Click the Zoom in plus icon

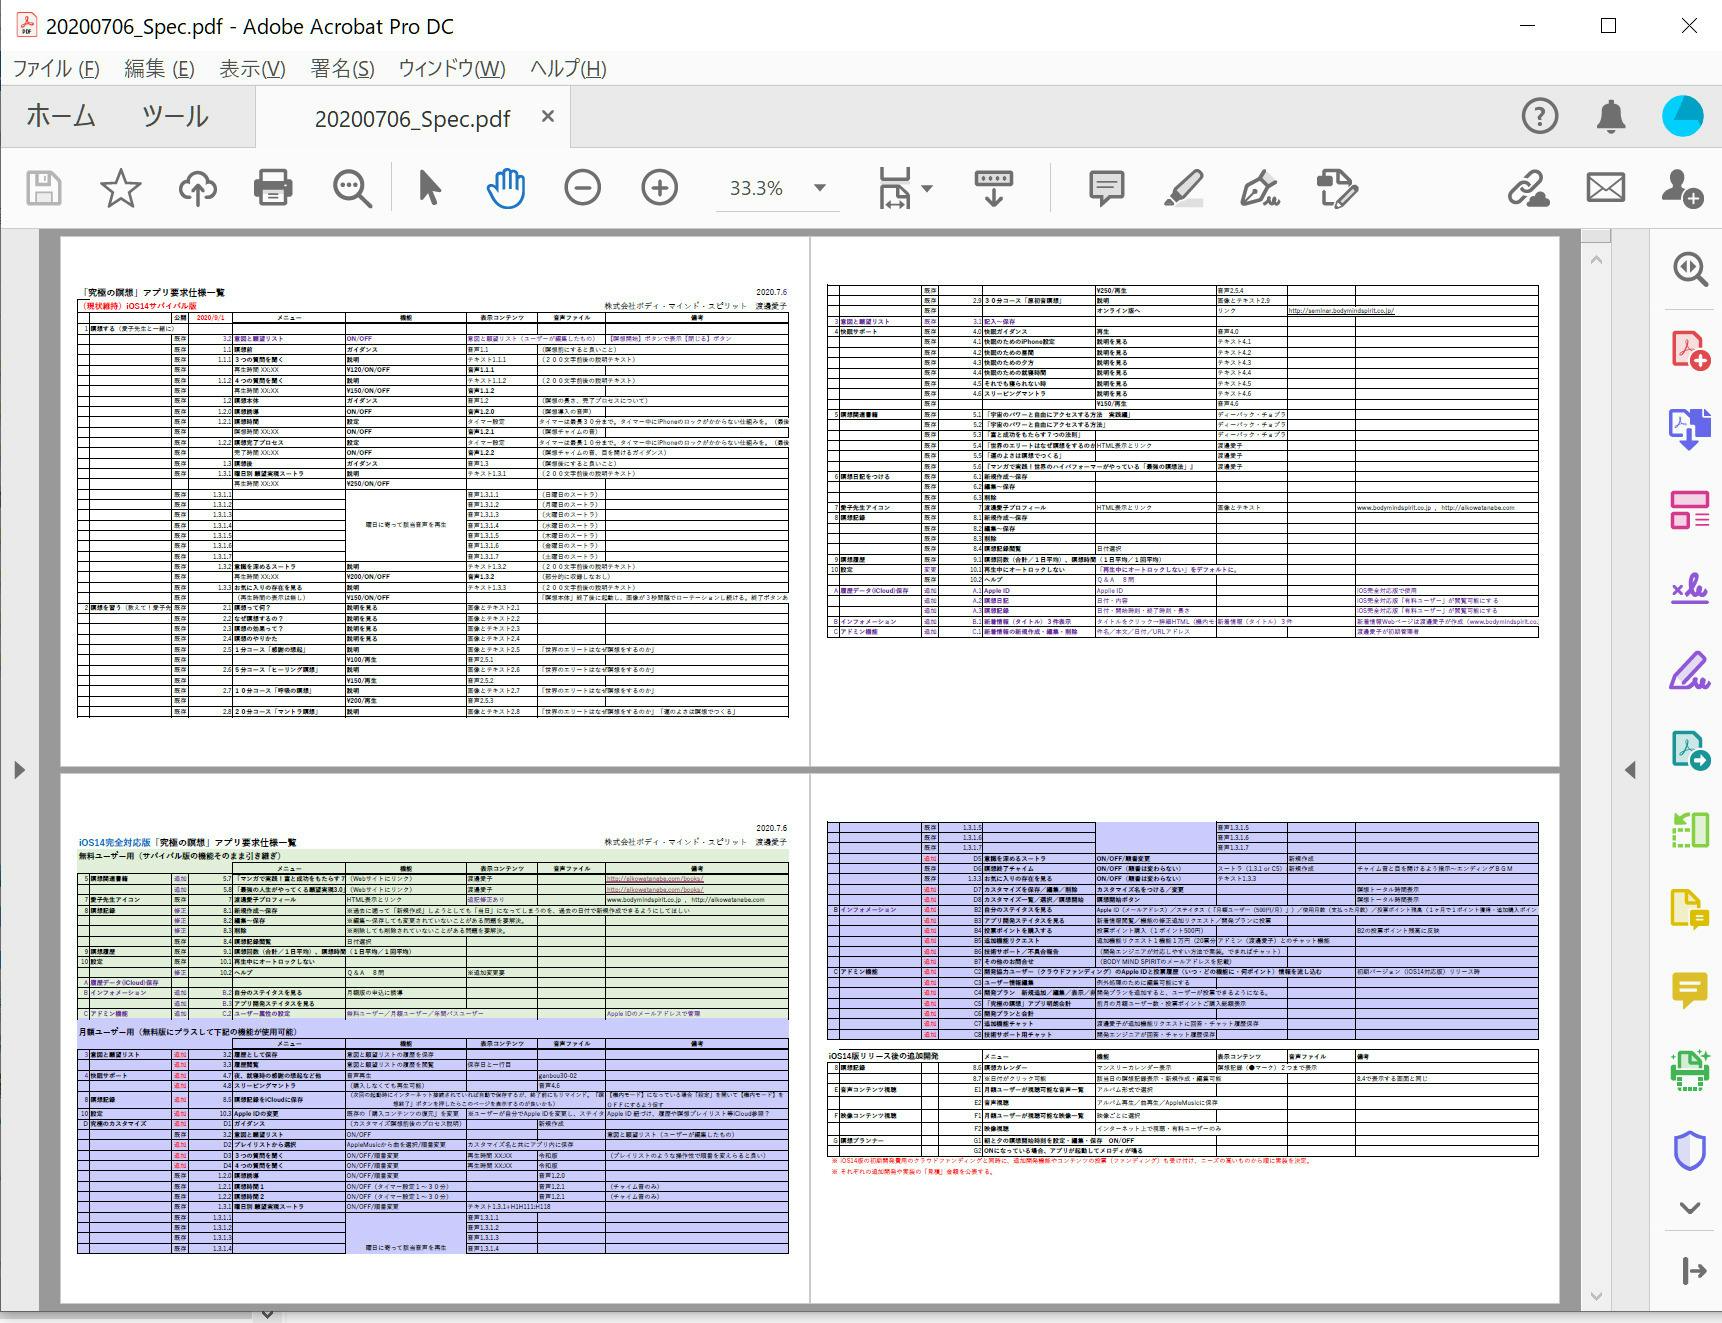coord(659,188)
